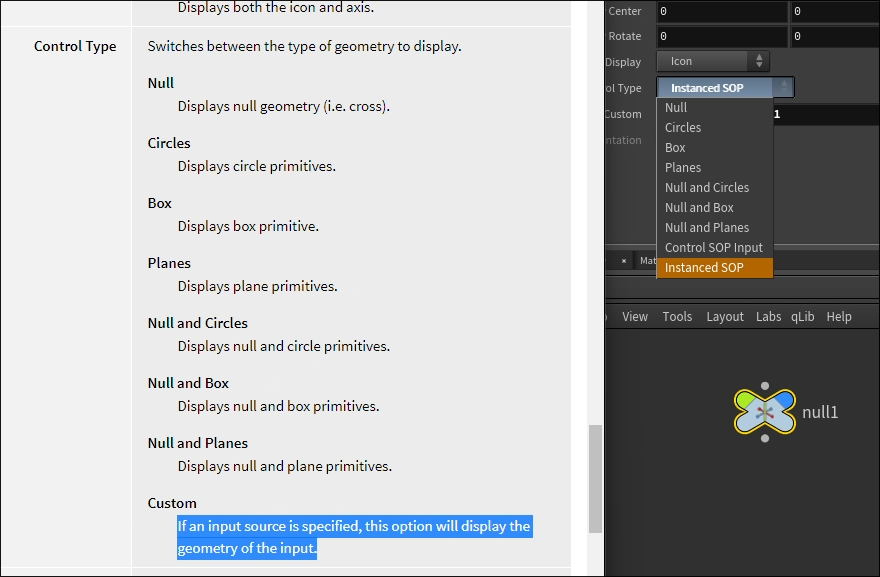
Task: Open the qLib menu
Action: pyautogui.click(x=803, y=317)
